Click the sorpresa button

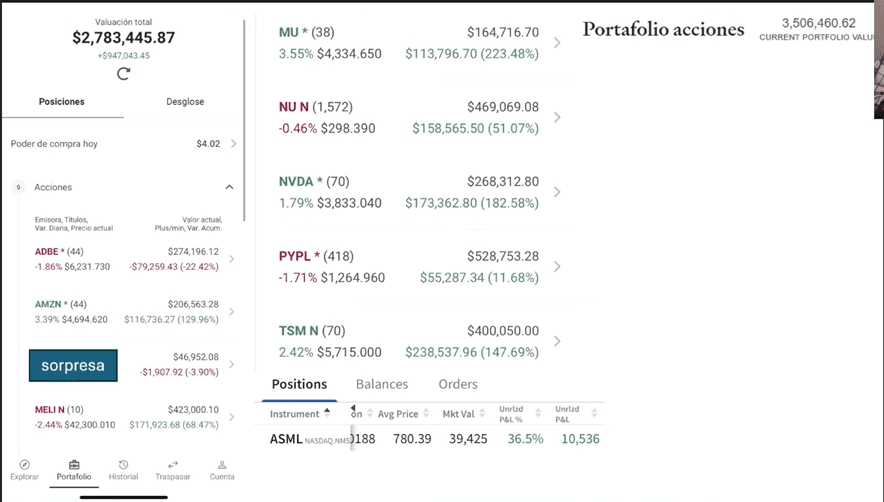pos(73,366)
